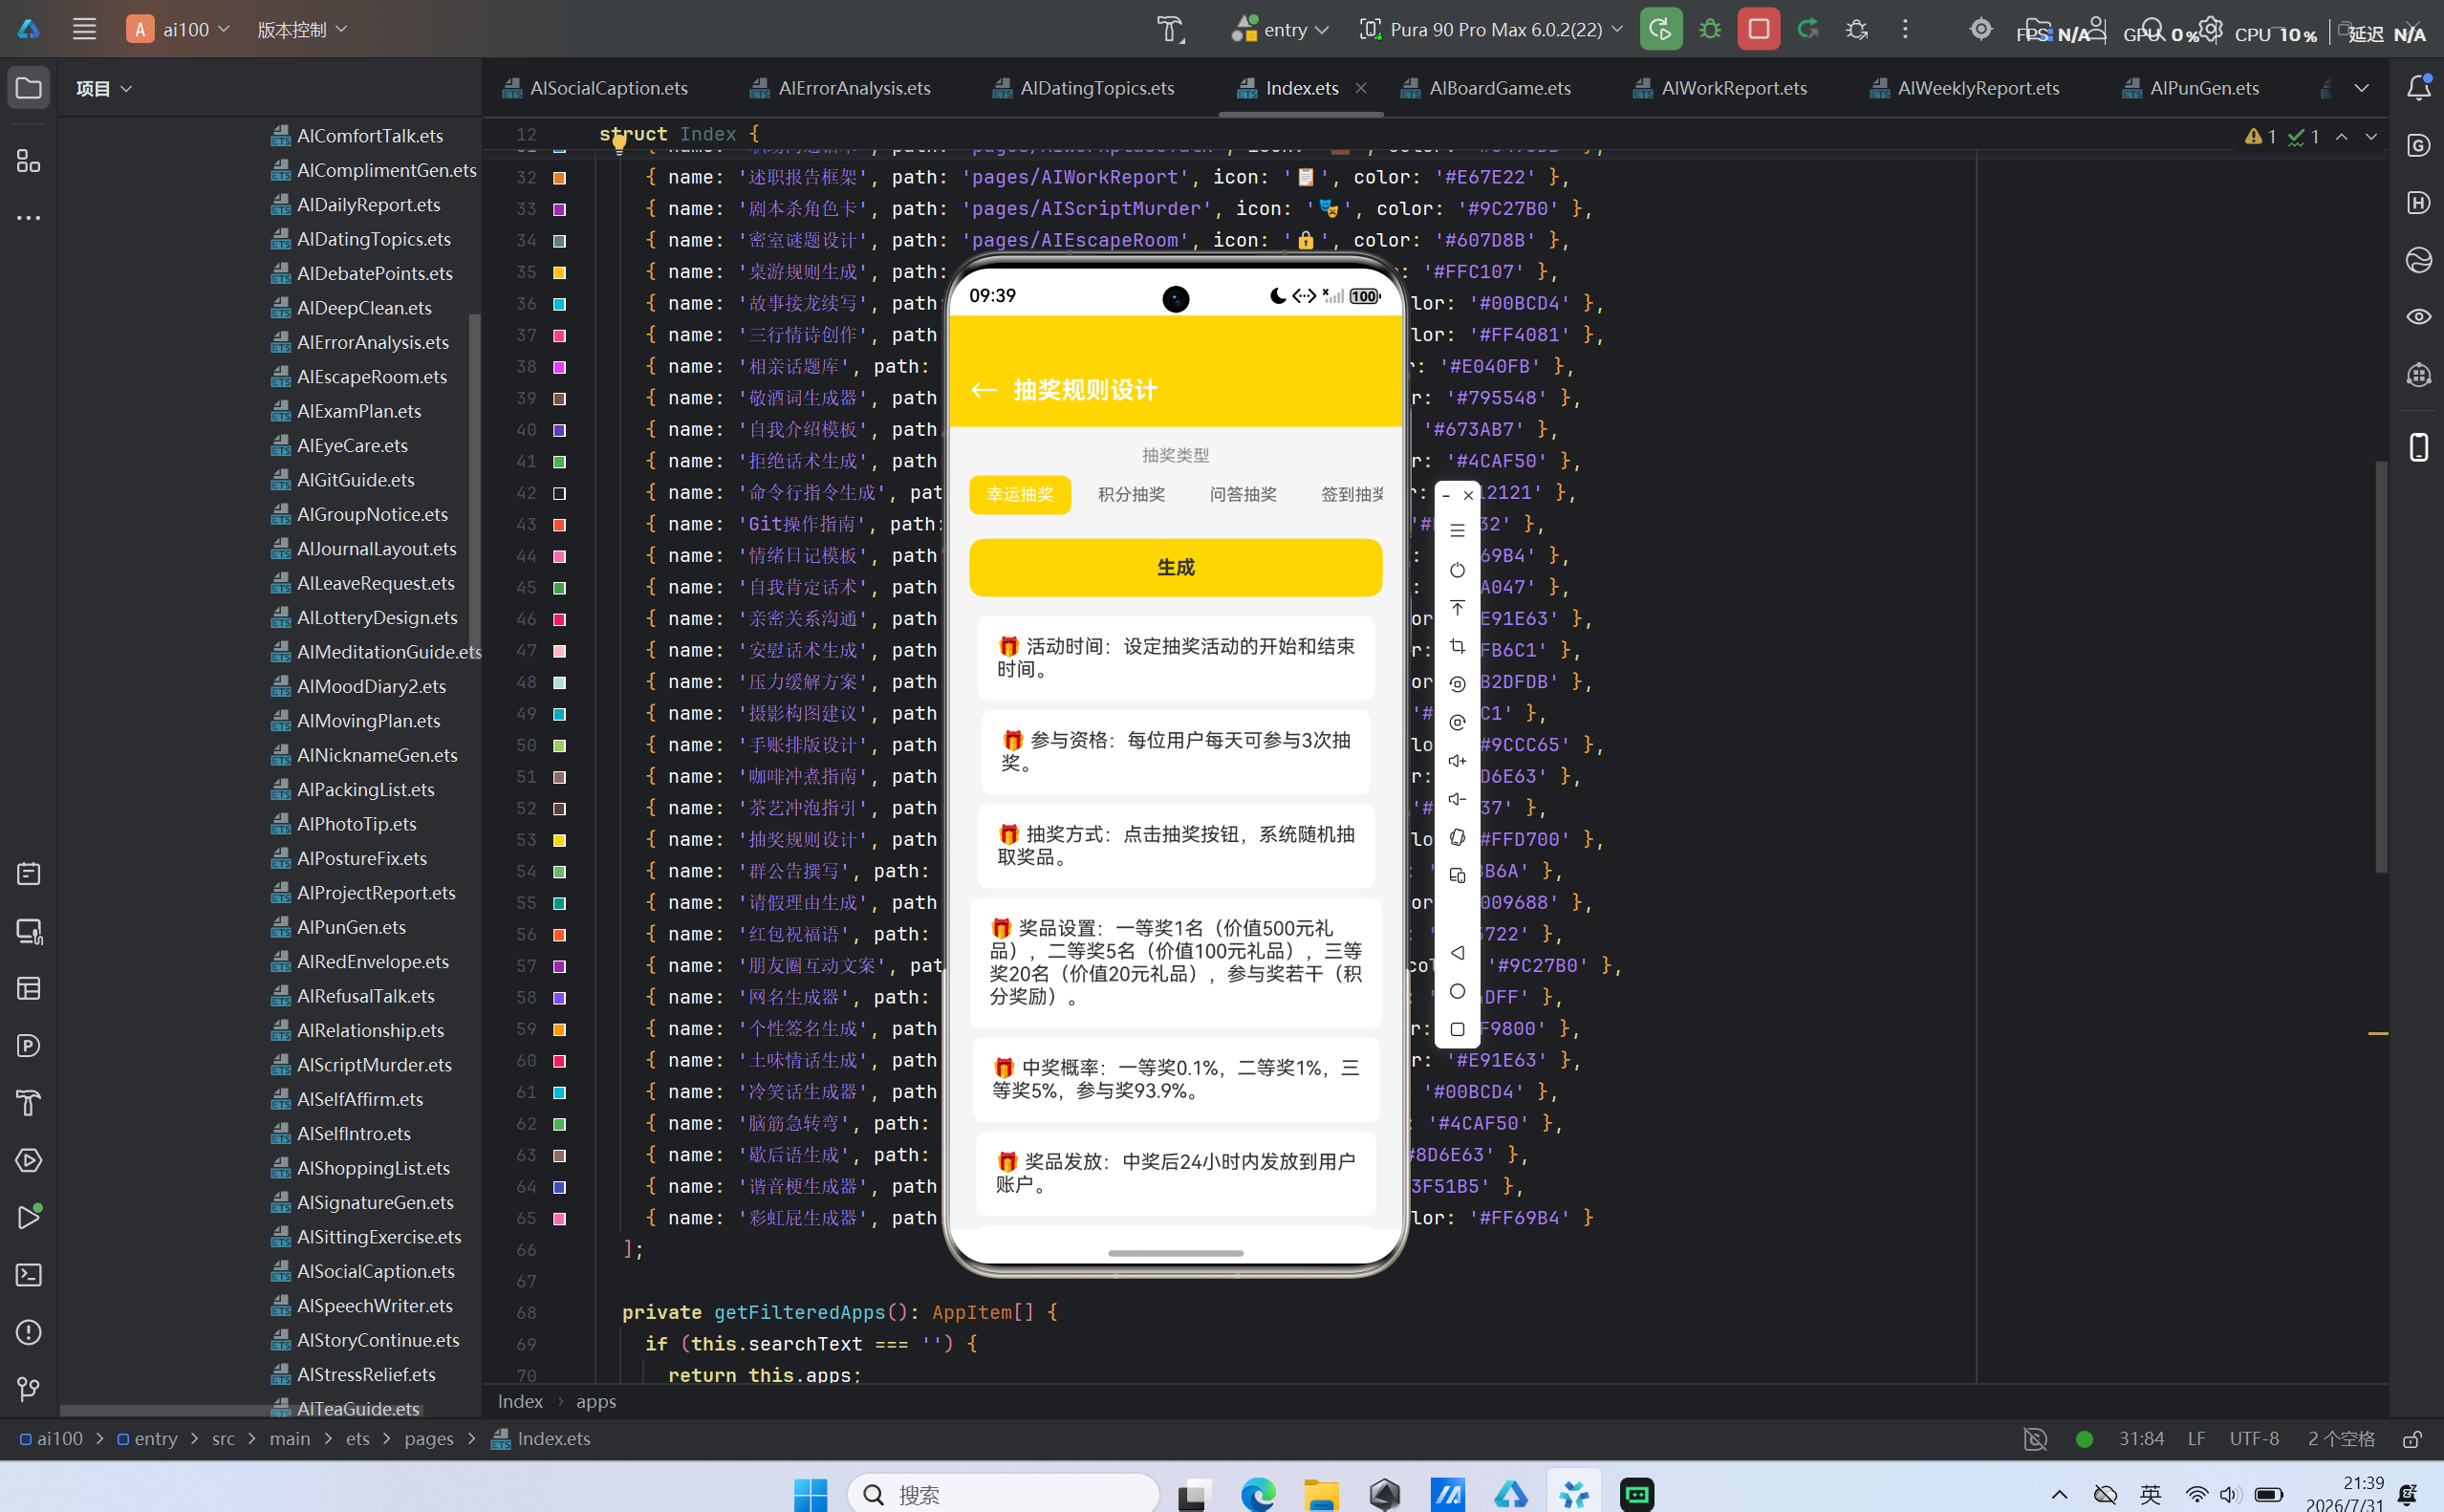The height and width of the screenshot is (1512, 2444).
Task: Start debugging with the green bug icon
Action: [x=1710, y=29]
